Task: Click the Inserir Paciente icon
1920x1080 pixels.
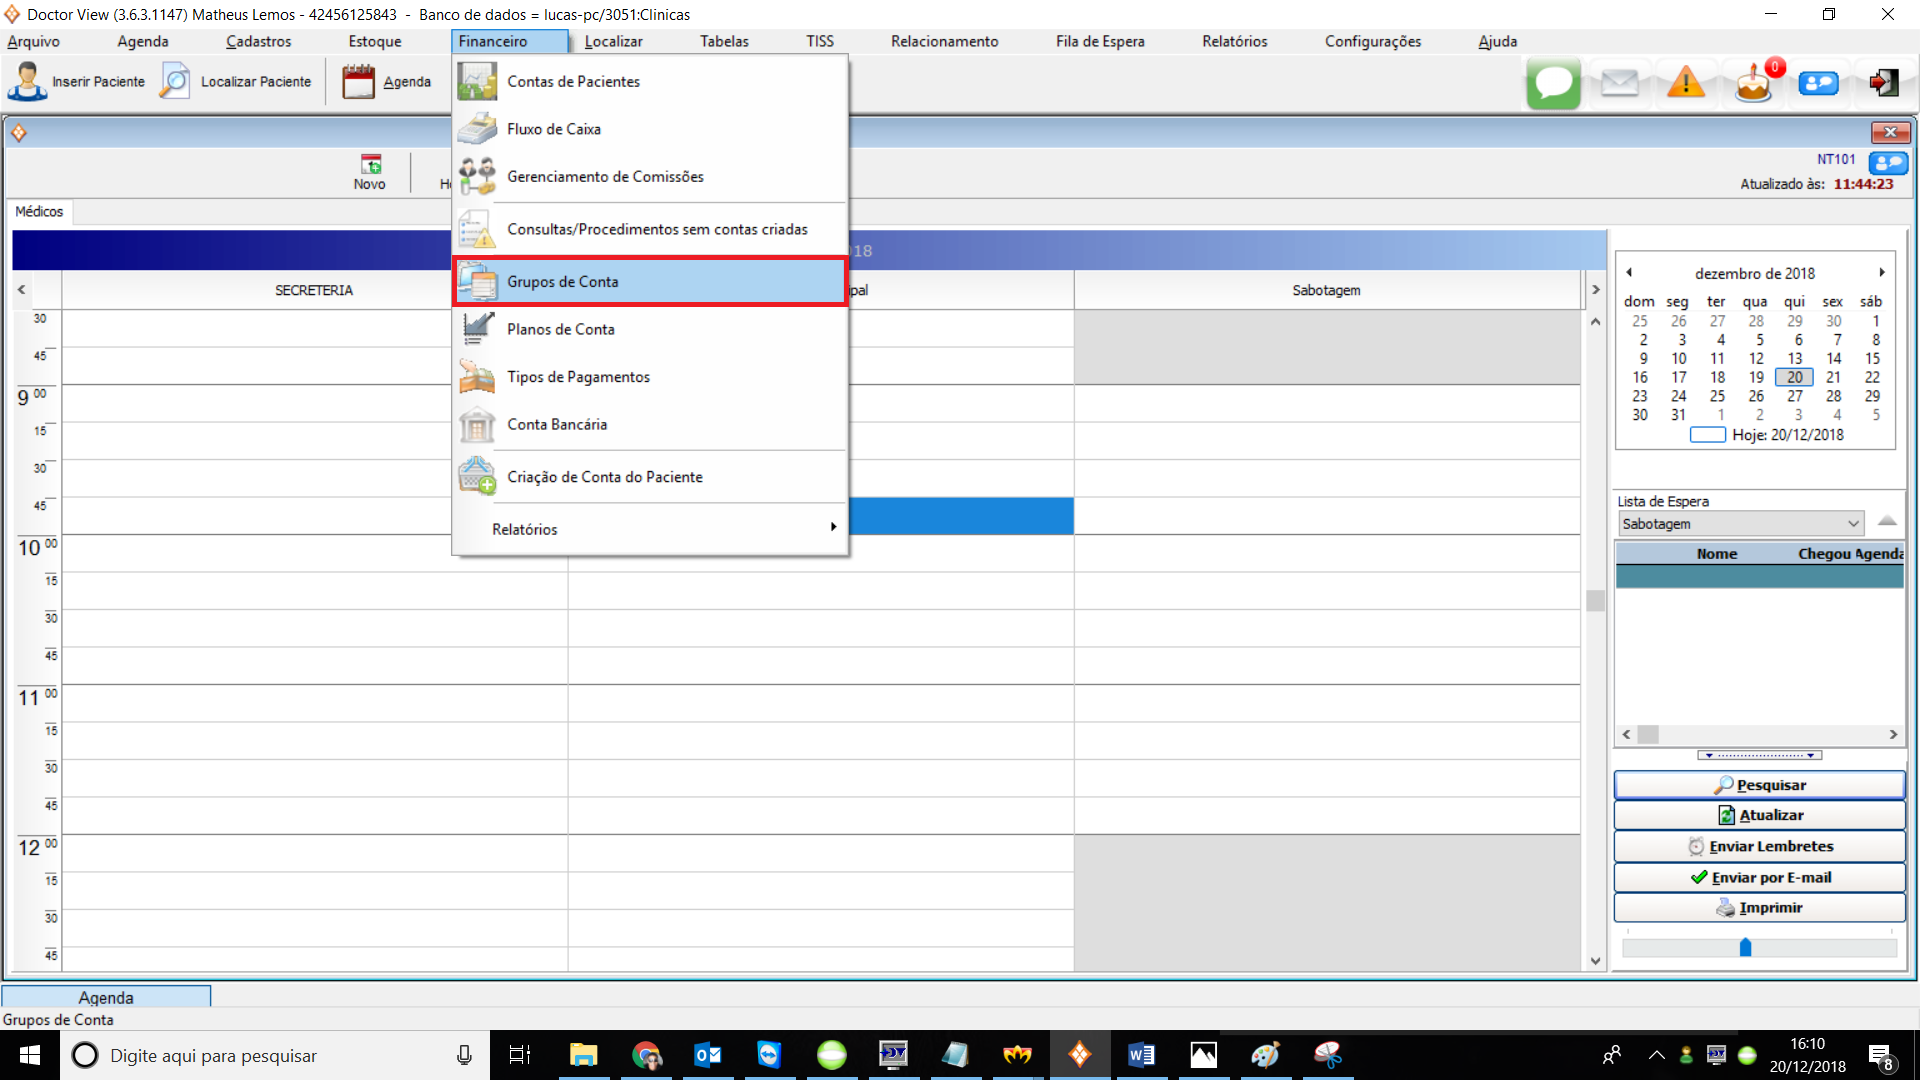Action: (27, 82)
